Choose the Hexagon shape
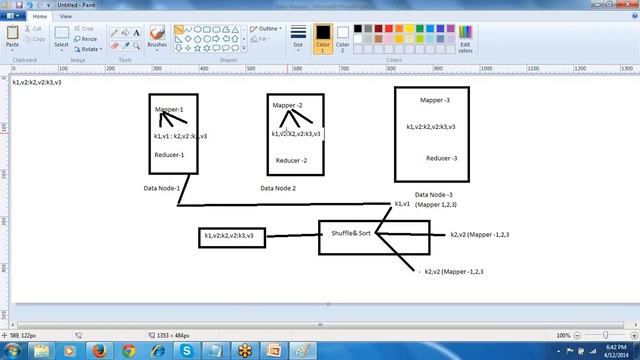This screenshot has height=360, width=640. pyautogui.click(x=207, y=39)
